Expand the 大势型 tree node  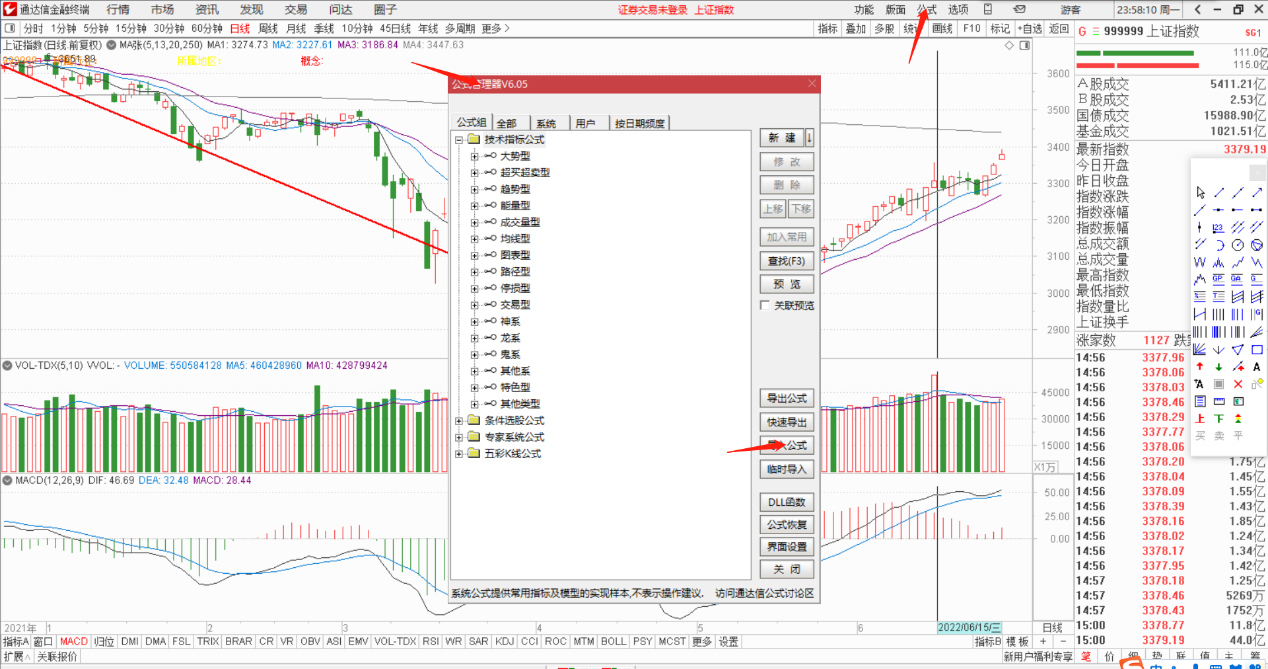tap(475, 156)
